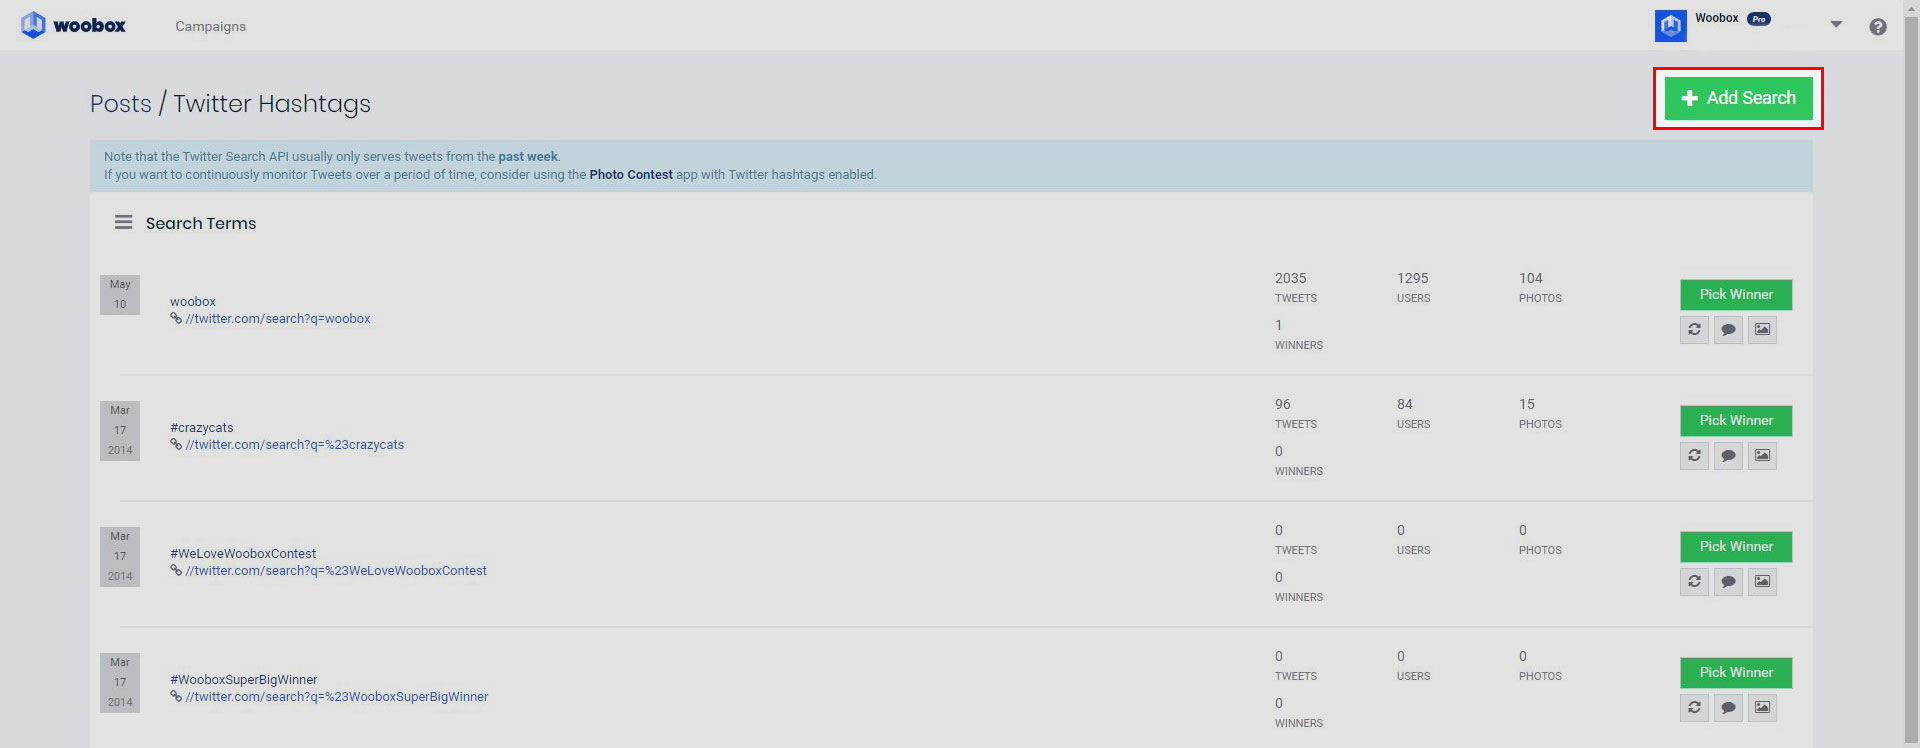
Task: Pick Winner for #WooboxSuperBigWinner
Action: 1736,673
